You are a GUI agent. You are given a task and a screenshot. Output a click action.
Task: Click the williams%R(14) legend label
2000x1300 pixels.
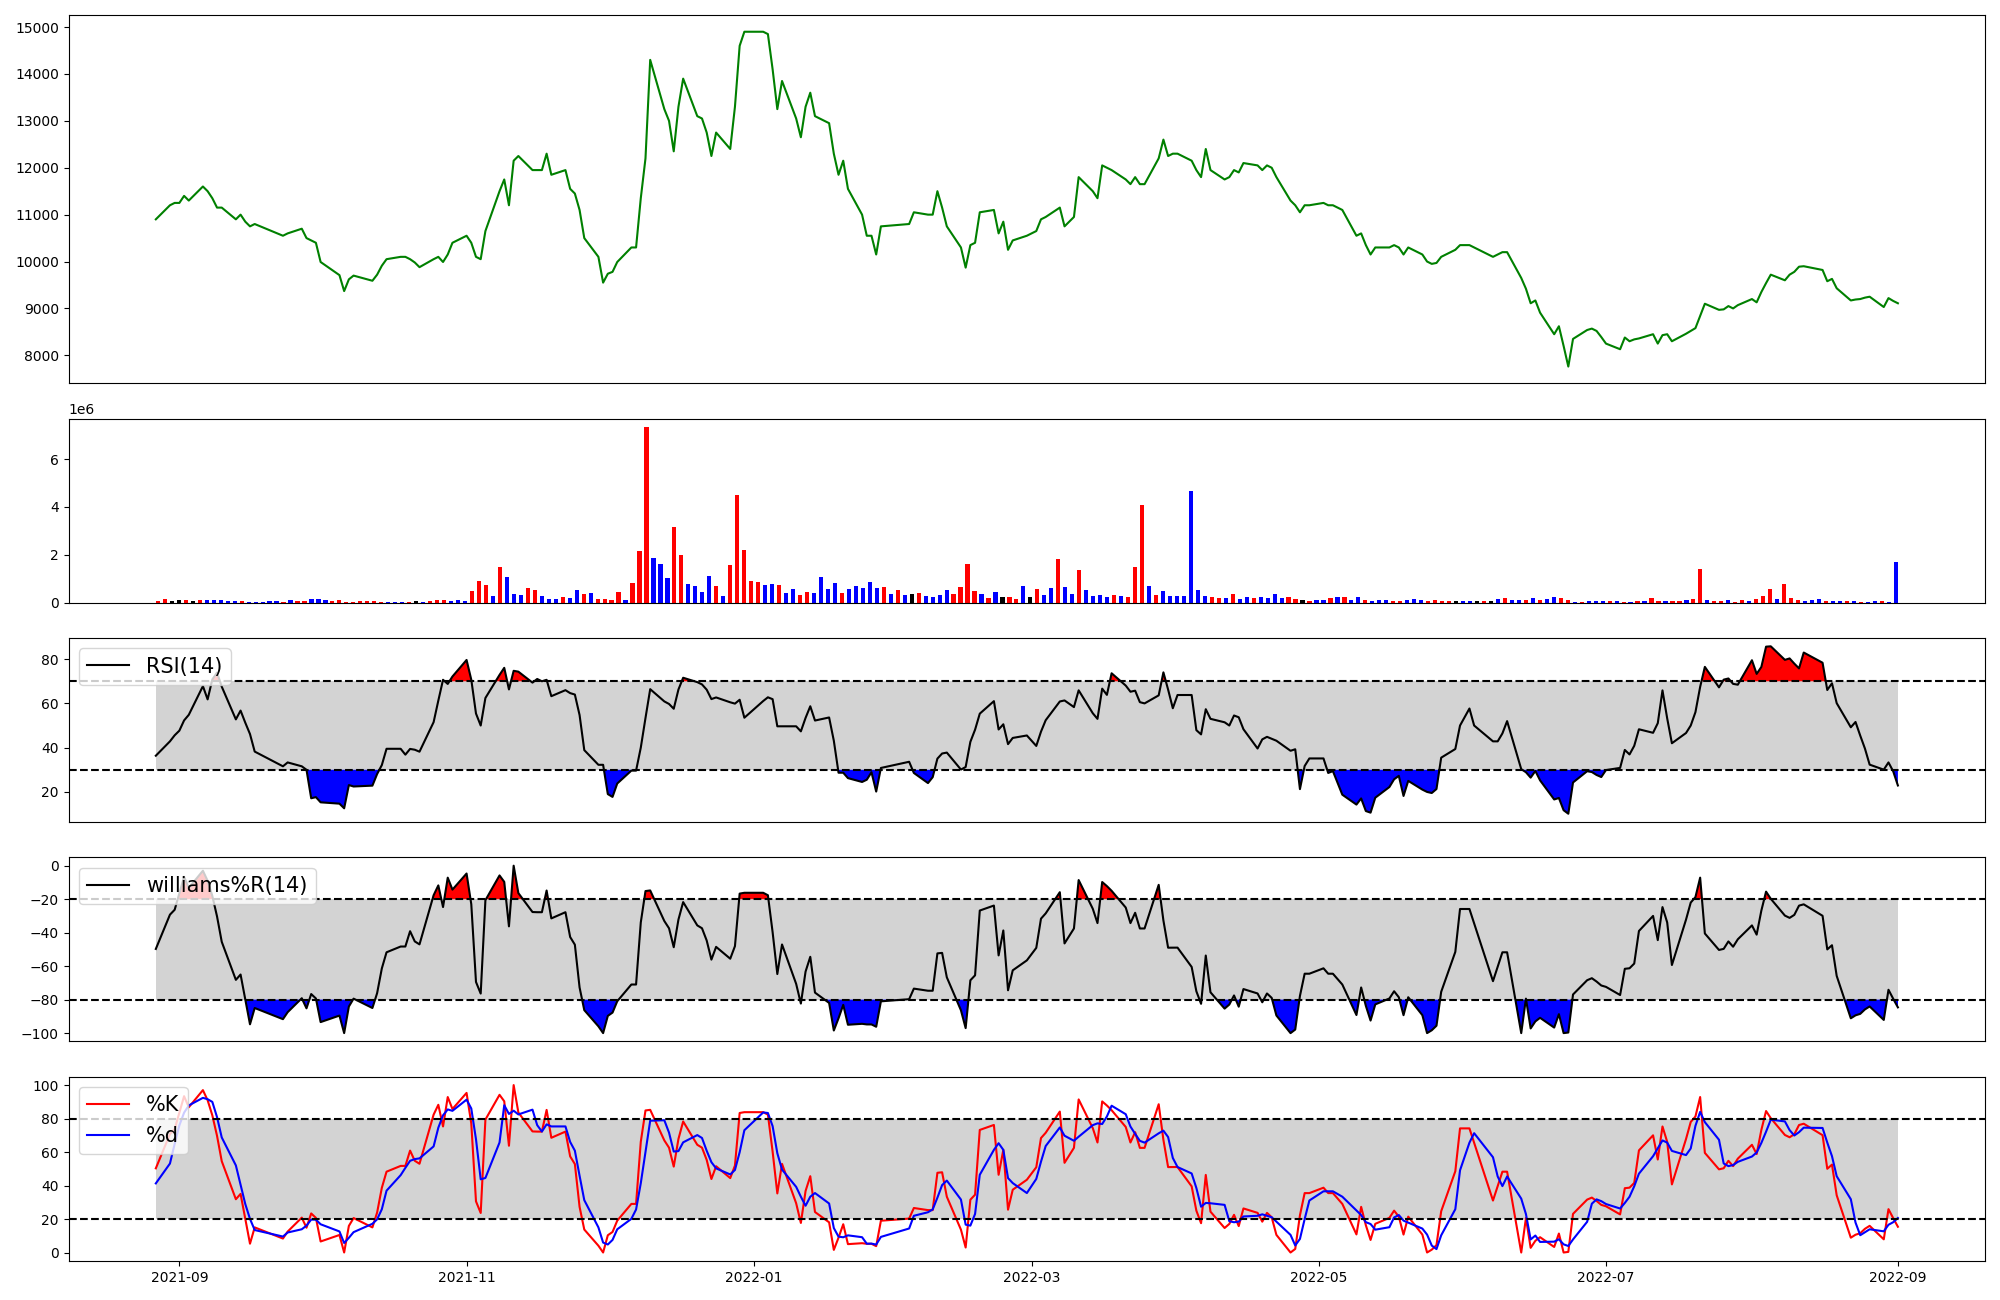click(227, 885)
